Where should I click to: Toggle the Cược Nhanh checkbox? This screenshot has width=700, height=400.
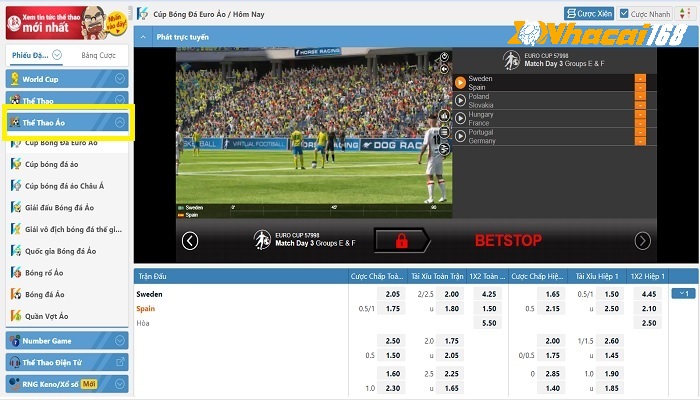[x=624, y=14]
